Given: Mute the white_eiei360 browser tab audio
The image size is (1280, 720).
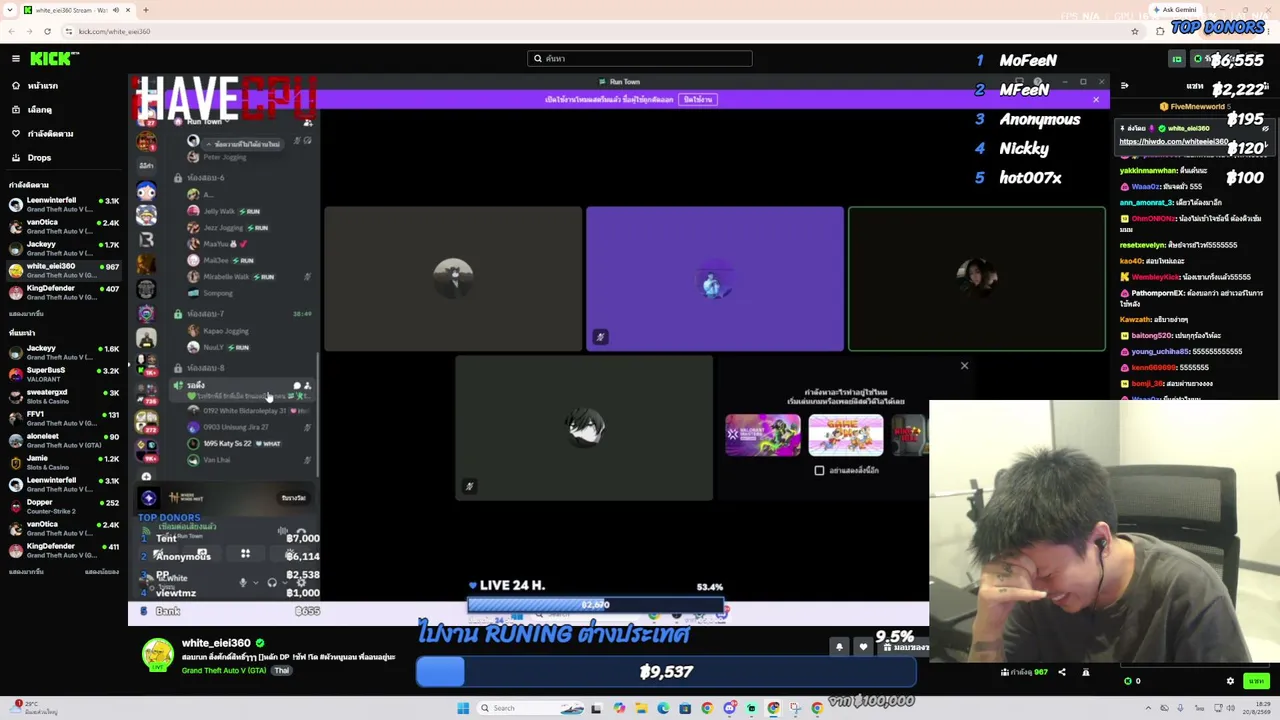Looking at the screenshot, I should [116, 10].
